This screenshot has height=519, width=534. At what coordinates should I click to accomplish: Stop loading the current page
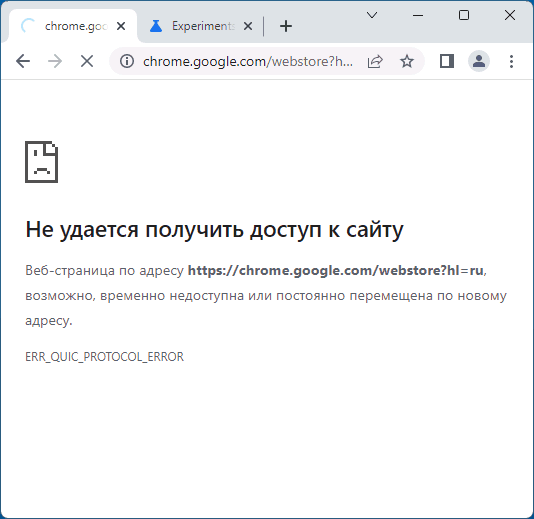pyautogui.click(x=87, y=62)
